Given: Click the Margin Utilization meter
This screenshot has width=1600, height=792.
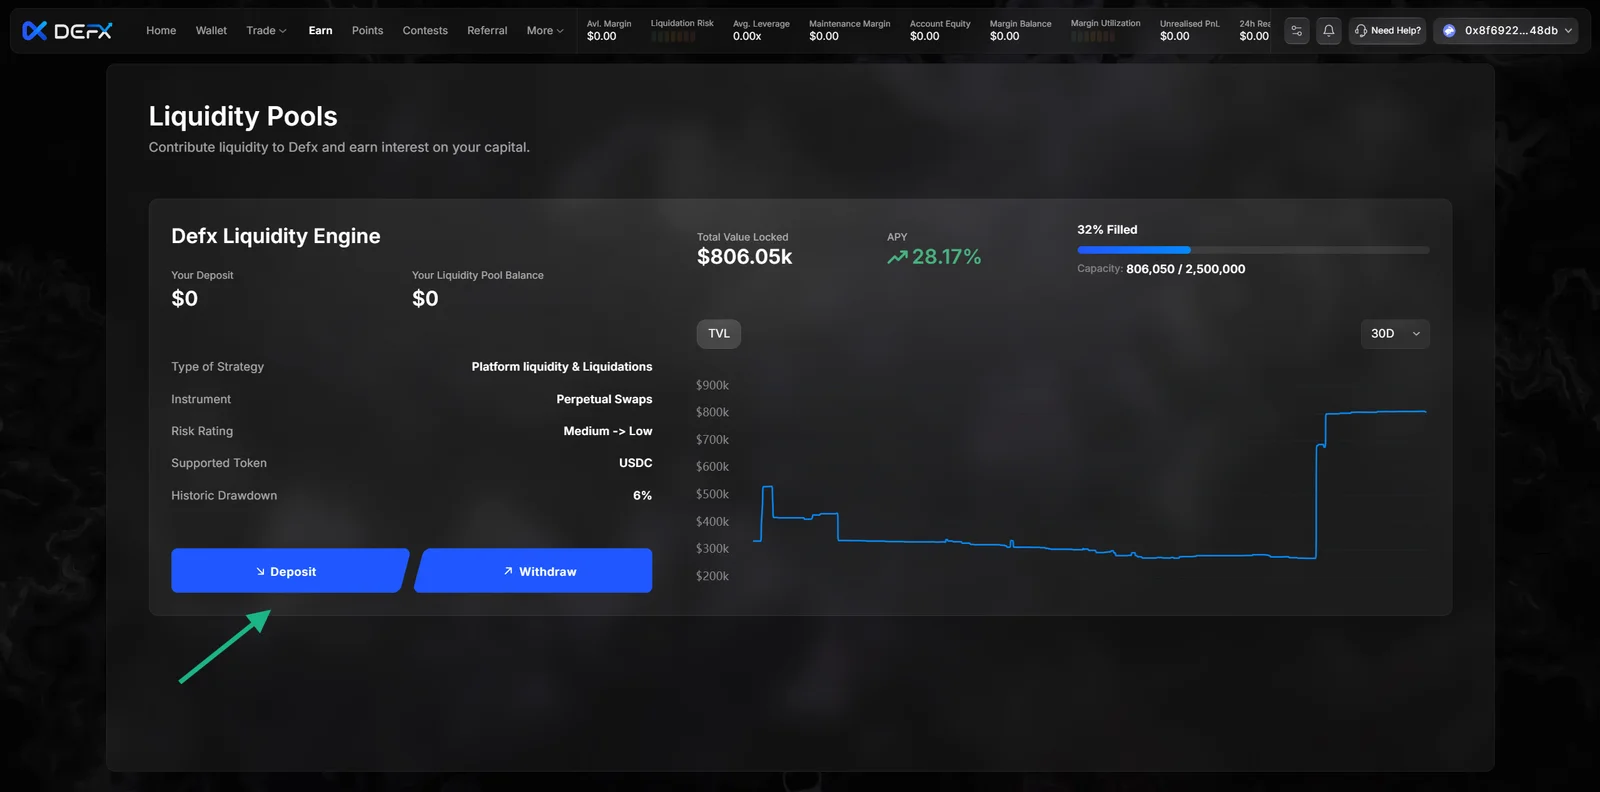Looking at the screenshot, I should [x=1093, y=37].
